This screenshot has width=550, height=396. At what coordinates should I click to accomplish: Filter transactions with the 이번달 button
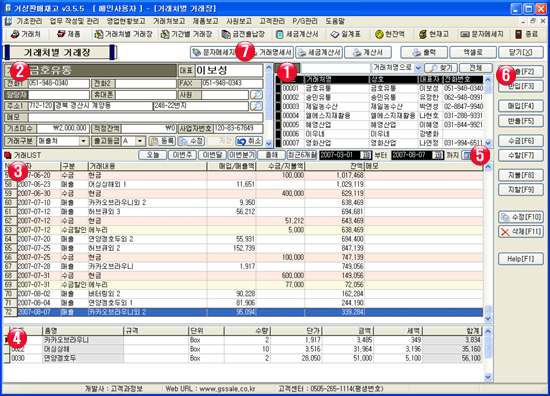coord(212,155)
